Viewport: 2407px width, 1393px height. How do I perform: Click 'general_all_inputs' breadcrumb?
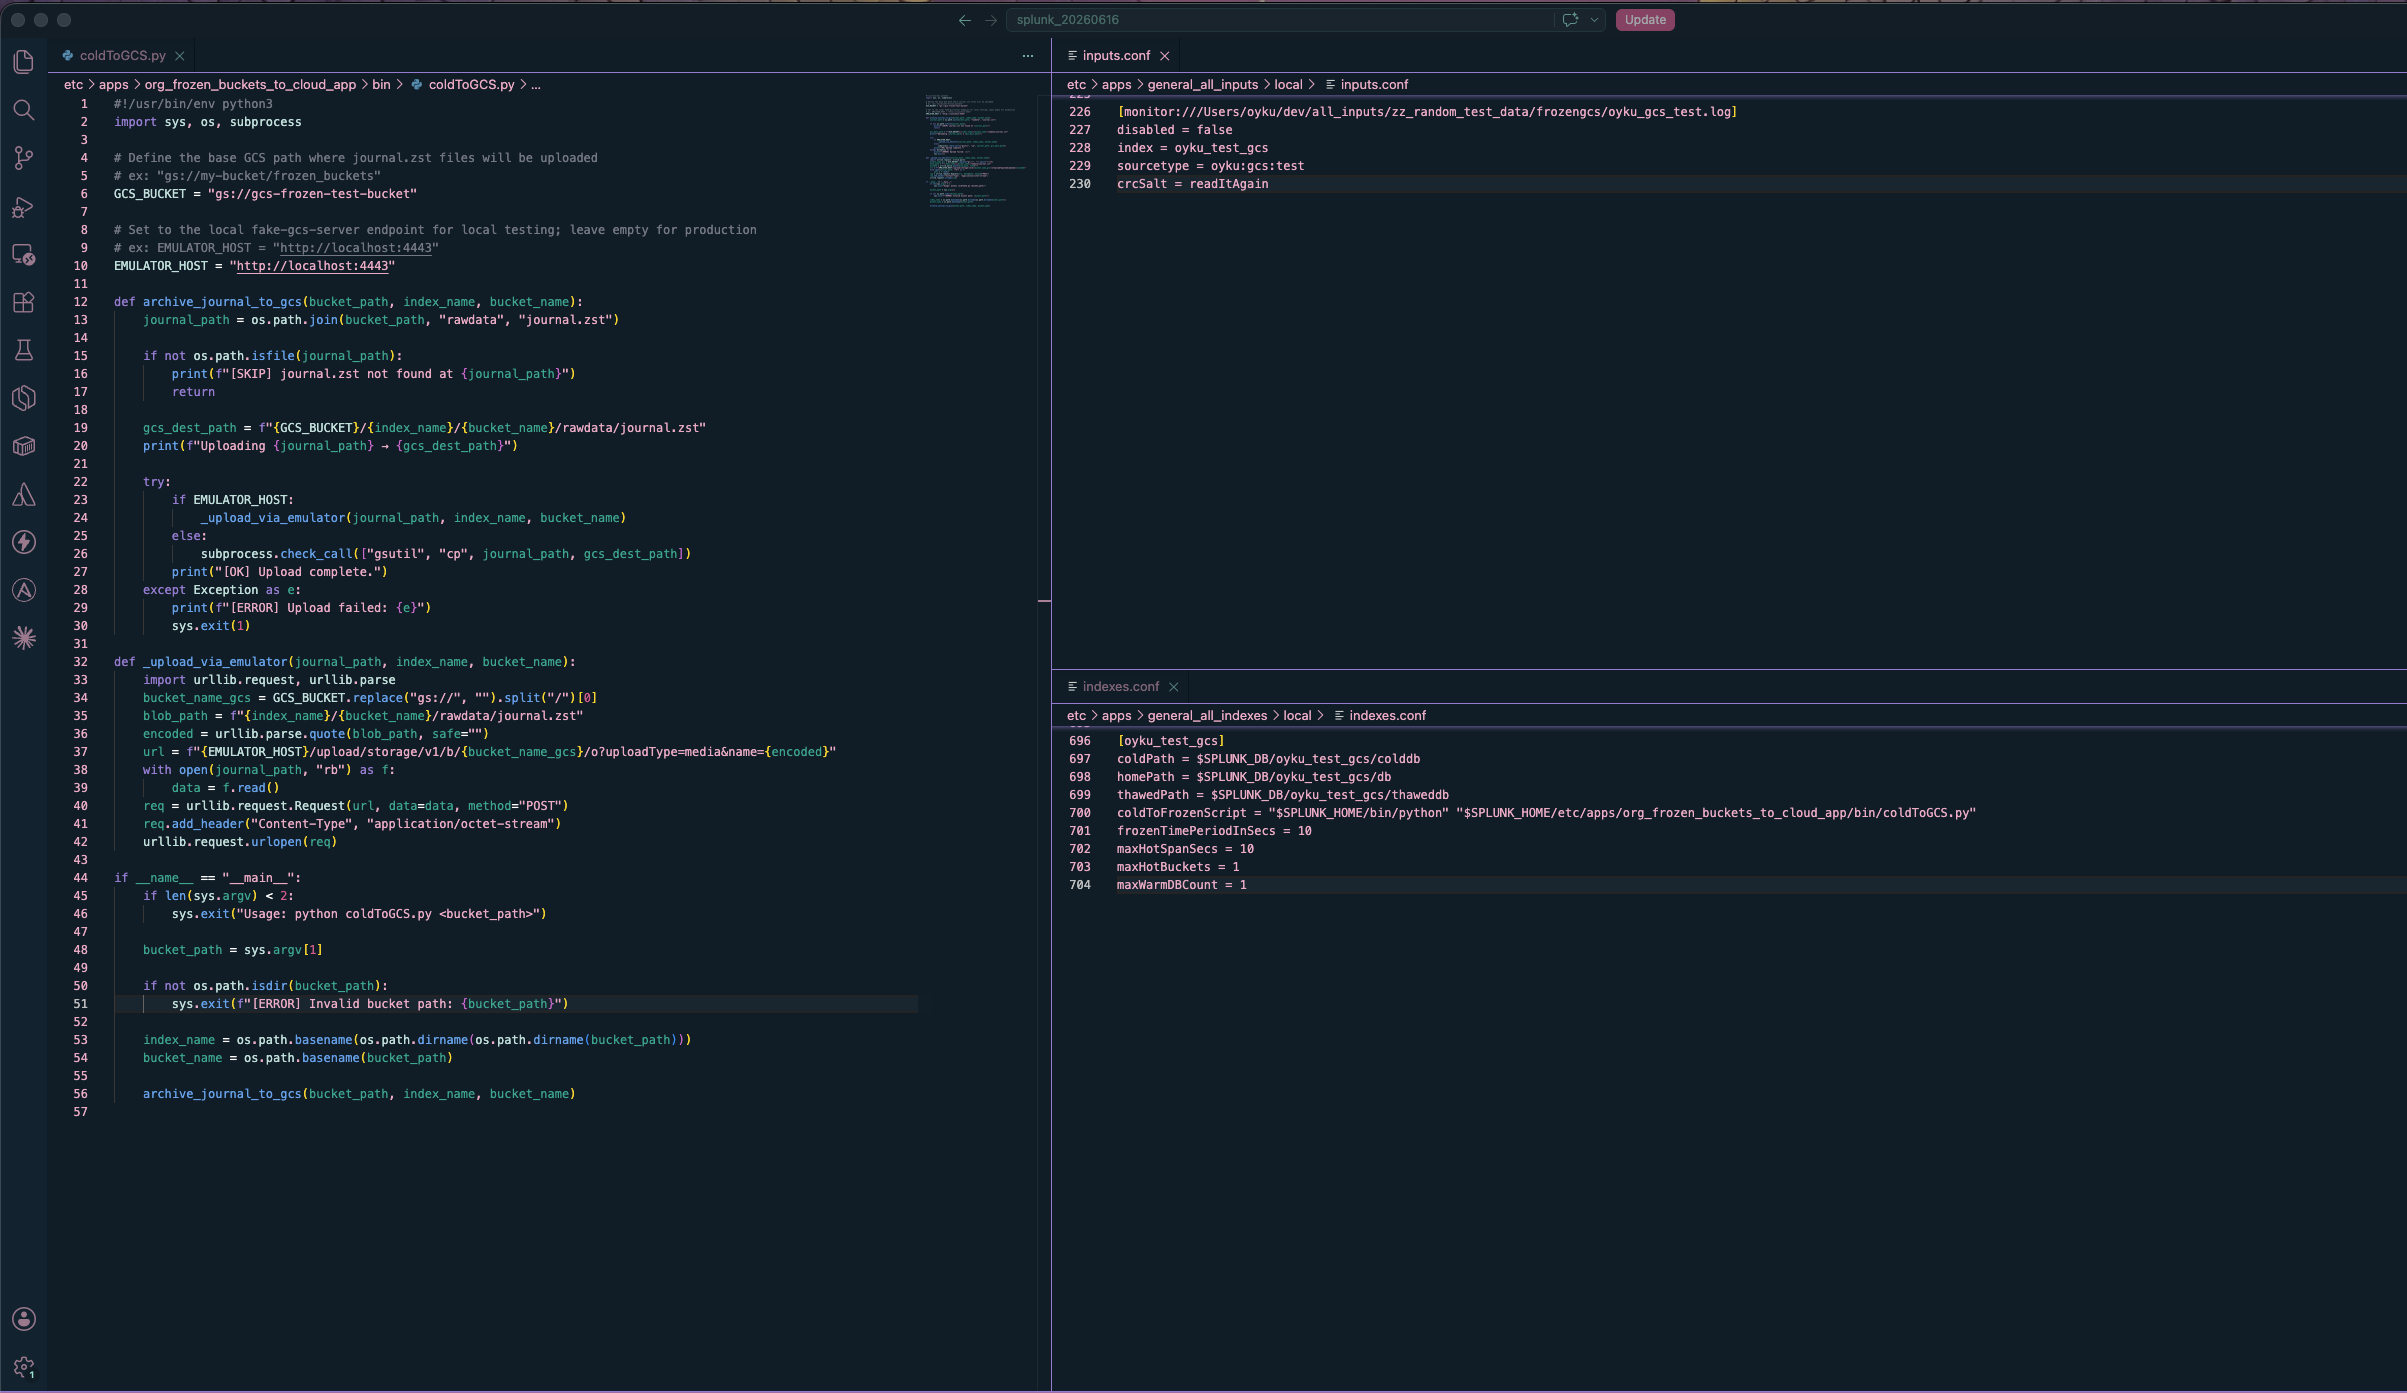coord(1203,85)
